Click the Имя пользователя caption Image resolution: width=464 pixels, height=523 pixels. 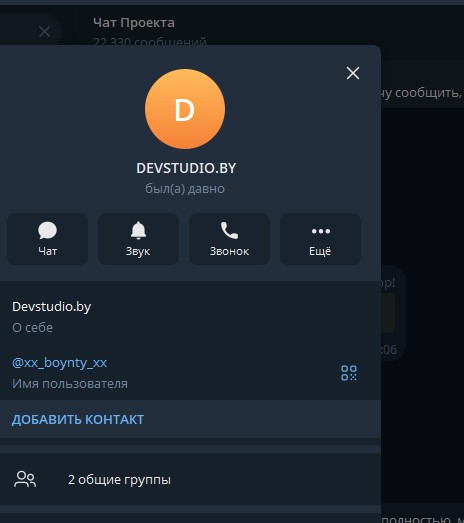[x=70, y=384]
